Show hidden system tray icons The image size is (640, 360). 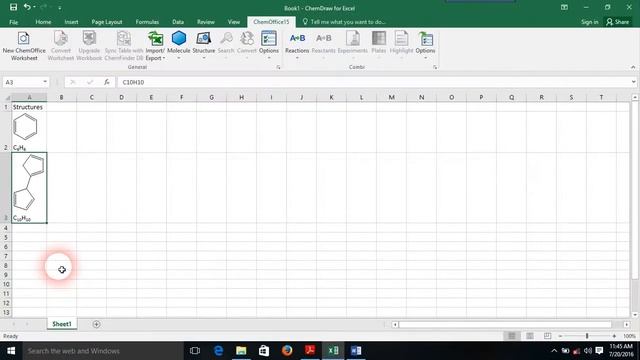coord(553,351)
